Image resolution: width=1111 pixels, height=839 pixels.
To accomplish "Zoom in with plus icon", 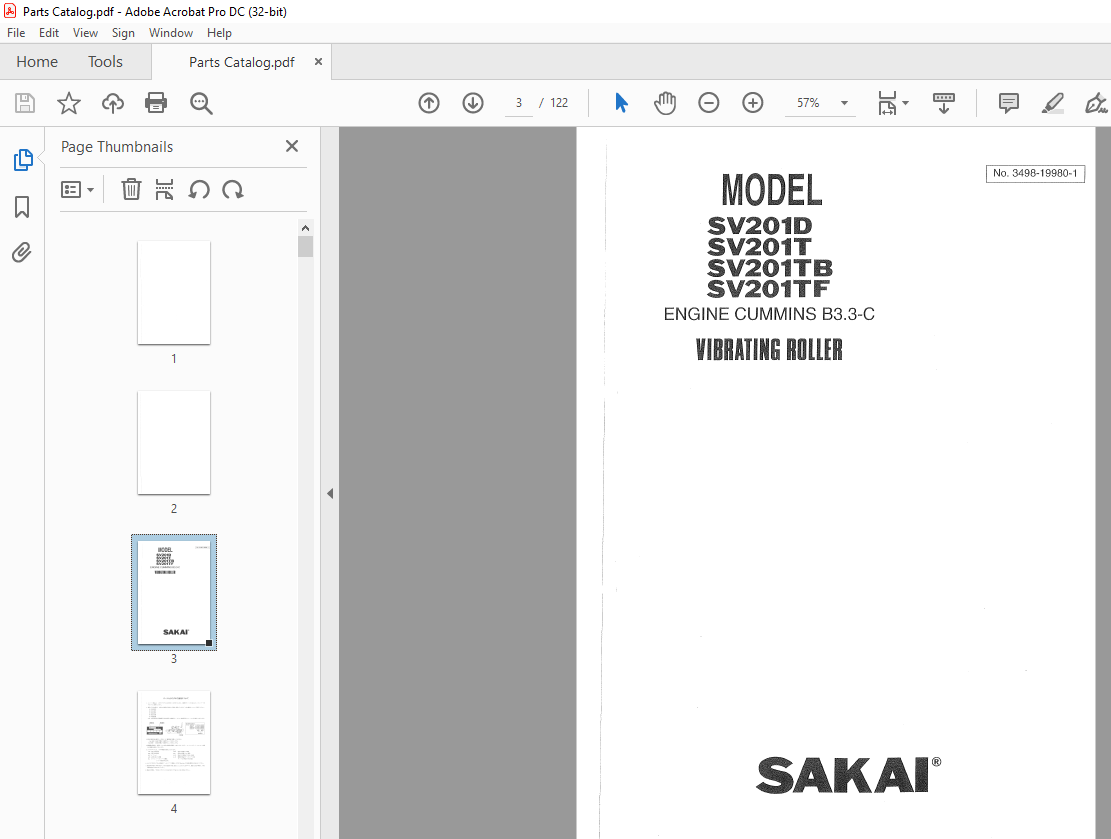I will [x=752, y=103].
